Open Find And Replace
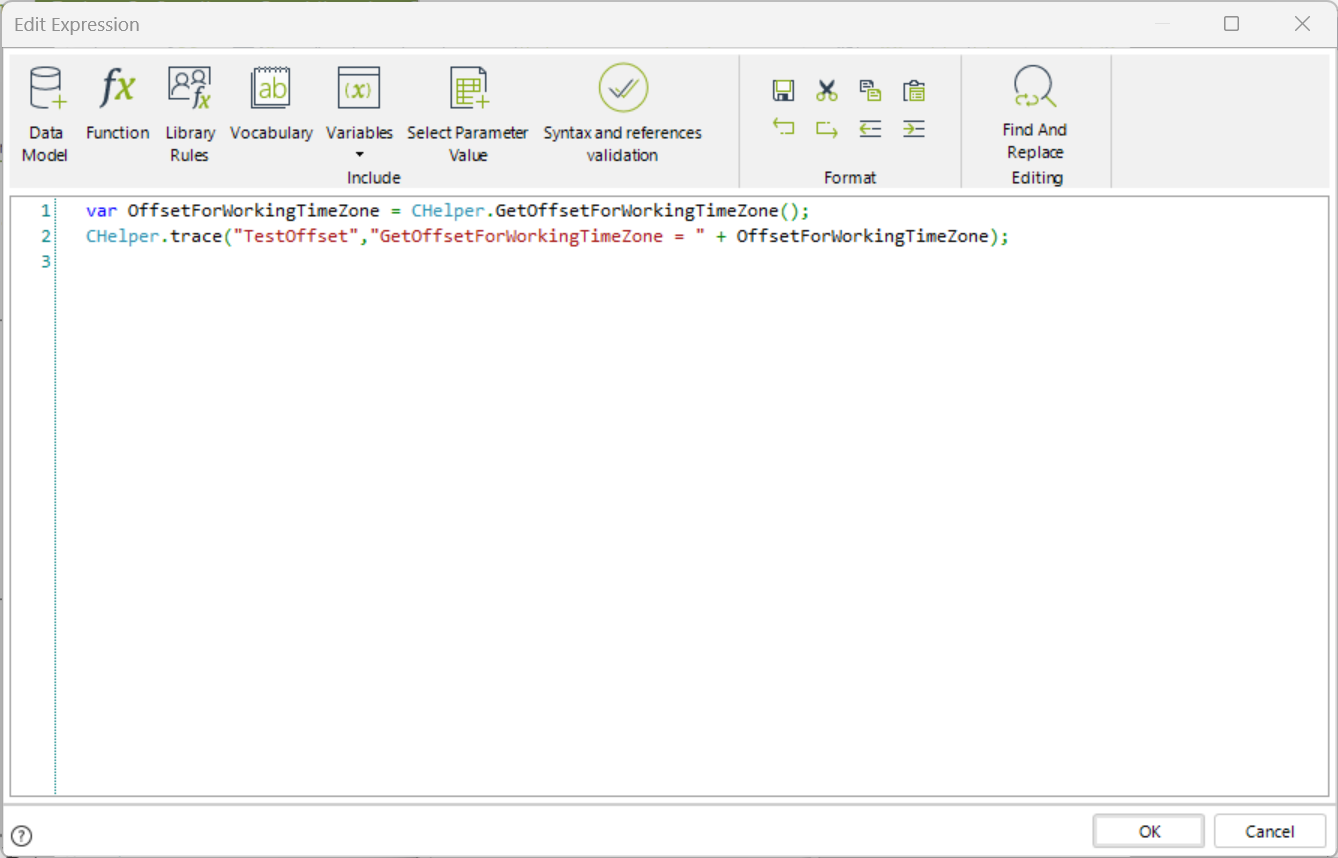 [1035, 112]
